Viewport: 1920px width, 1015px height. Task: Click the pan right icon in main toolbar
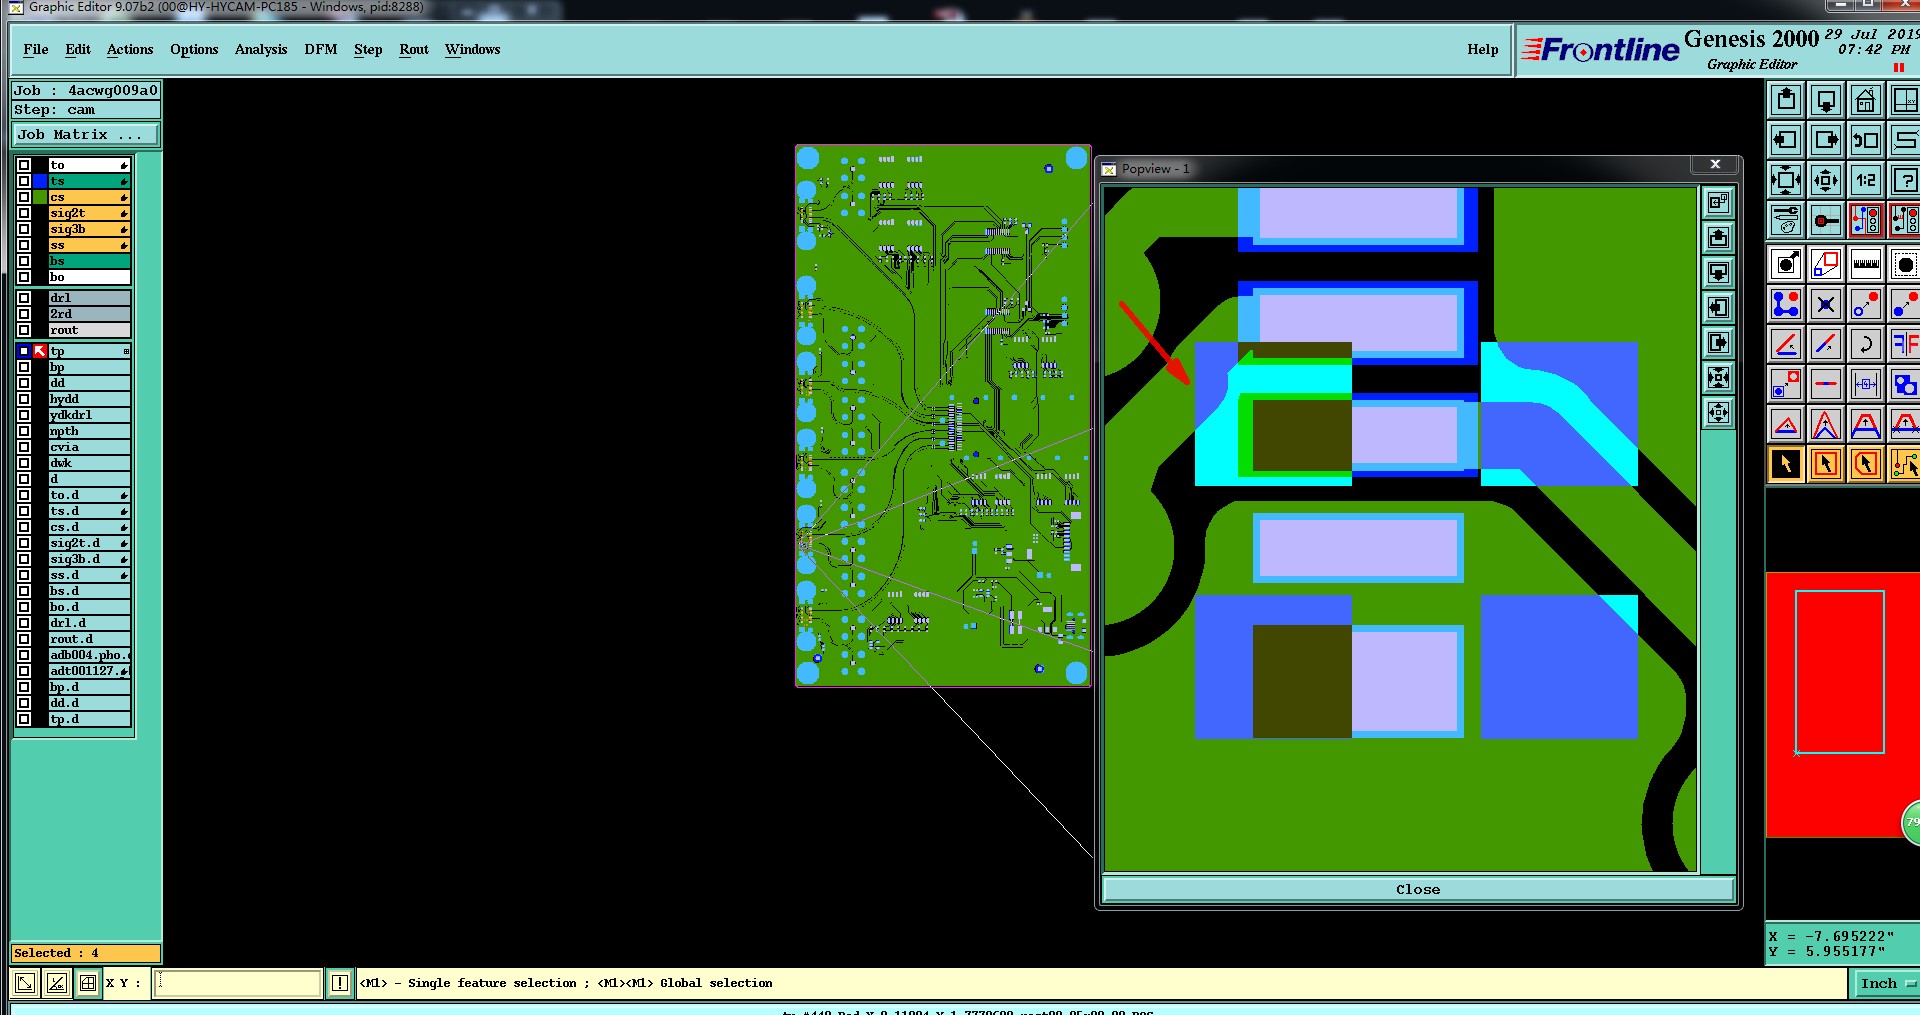1826,140
